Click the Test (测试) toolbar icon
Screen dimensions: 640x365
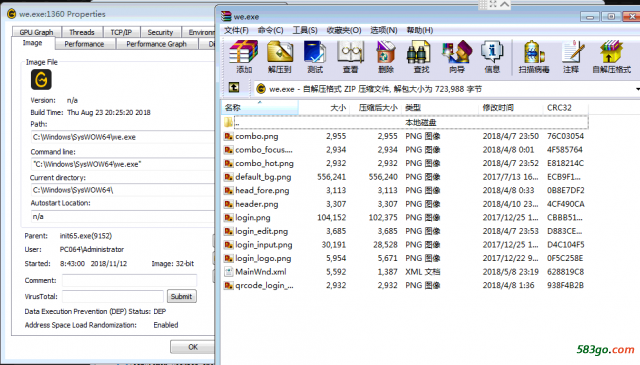[315, 56]
